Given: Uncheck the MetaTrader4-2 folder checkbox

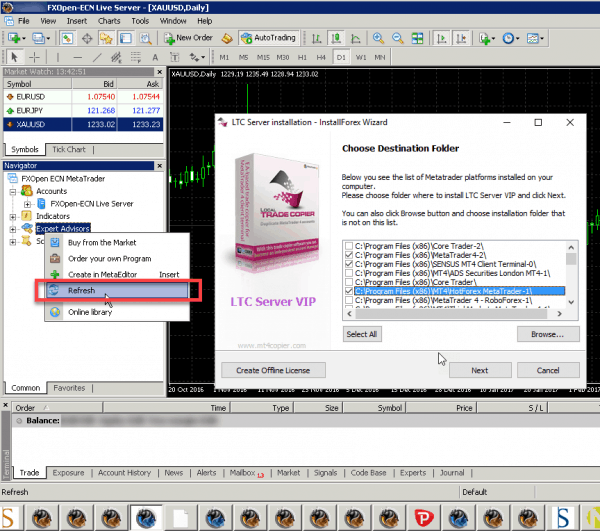Looking at the screenshot, I should 349,255.
